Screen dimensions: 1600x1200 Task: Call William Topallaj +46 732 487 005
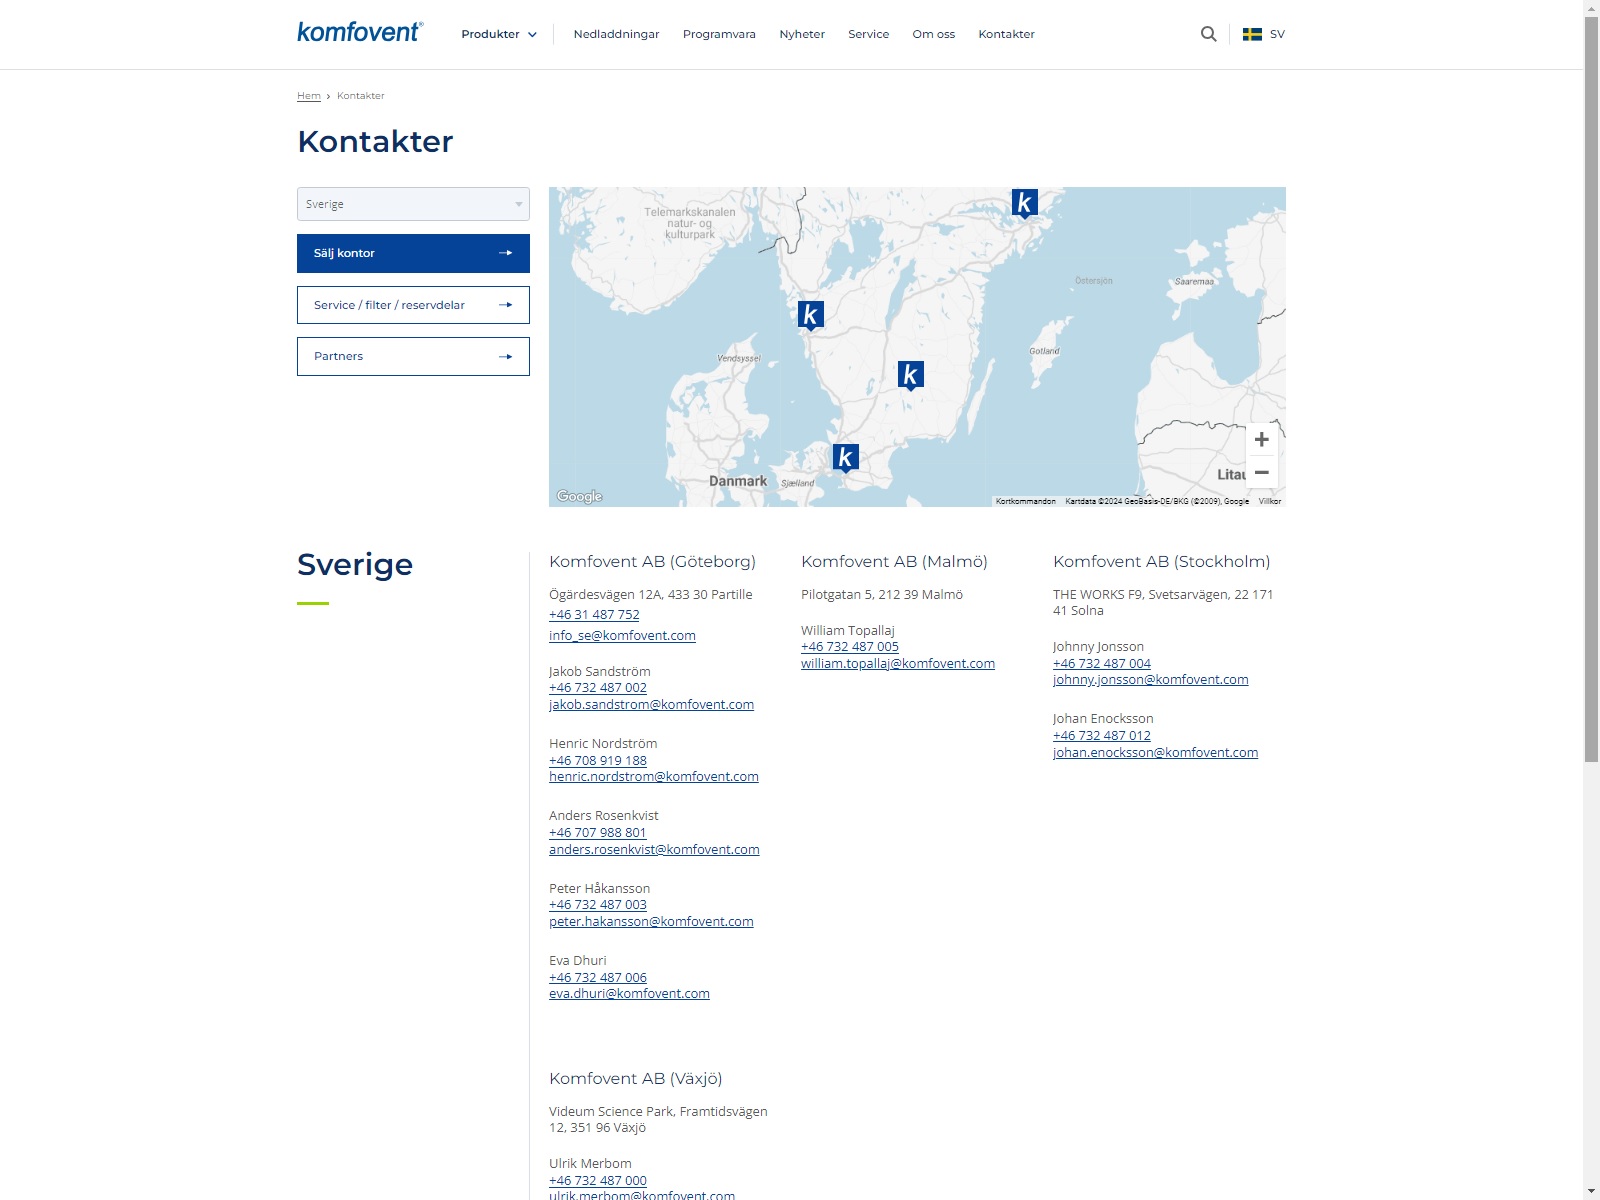pyautogui.click(x=850, y=647)
